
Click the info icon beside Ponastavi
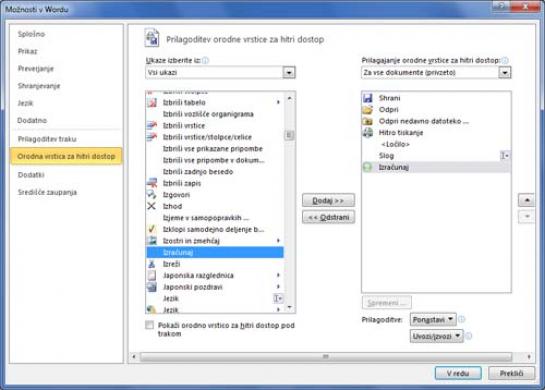pyautogui.click(x=462, y=319)
